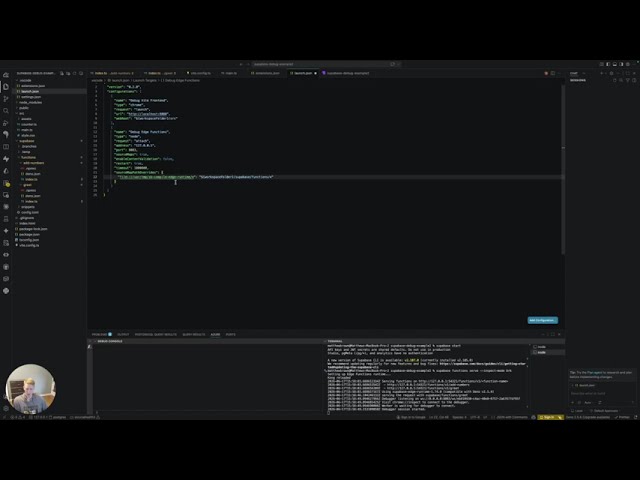The height and width of the screenshot is (480, 640).
Task: Open the Explorer view in activity bar
Action: coord(6,87)
